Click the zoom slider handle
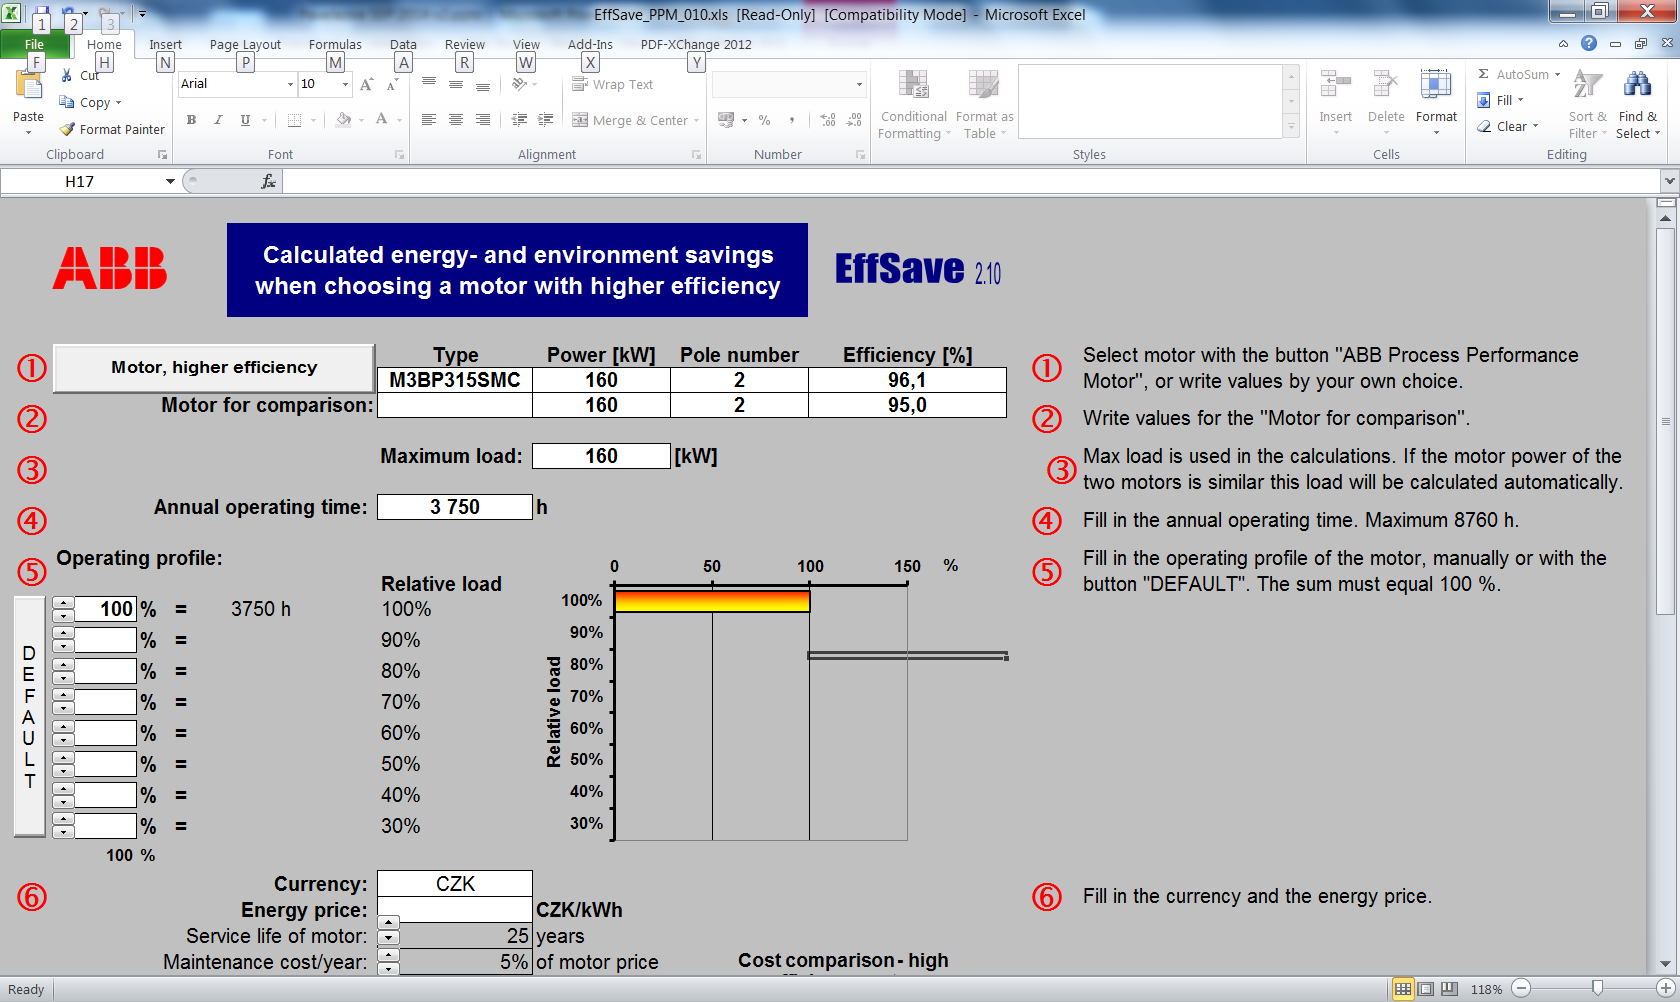Viewport: 1680px width, 1002px height. (x=1597, y=988)
